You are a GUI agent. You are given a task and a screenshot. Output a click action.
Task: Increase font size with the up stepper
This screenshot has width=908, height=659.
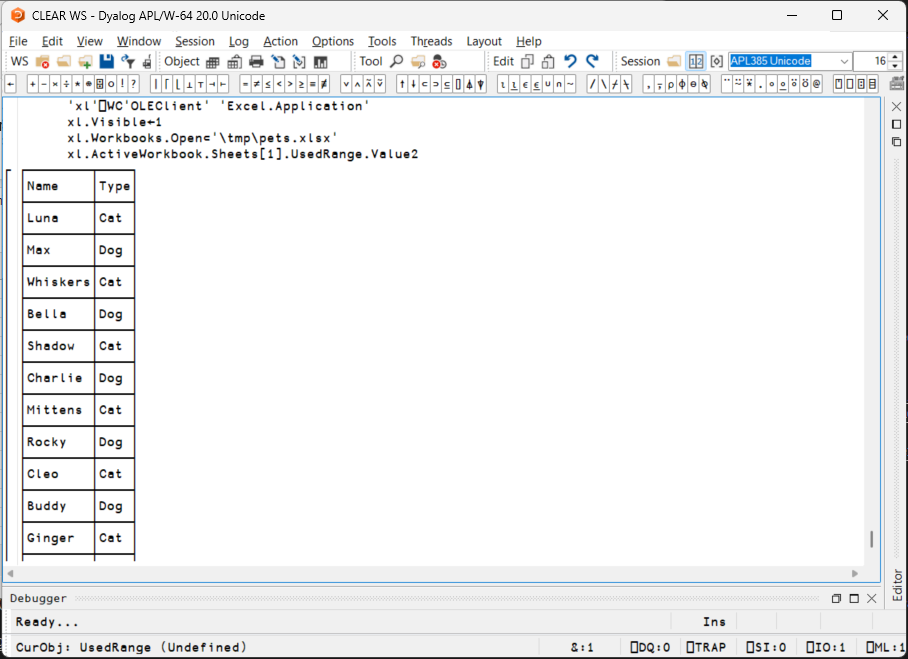click(895, 57)
